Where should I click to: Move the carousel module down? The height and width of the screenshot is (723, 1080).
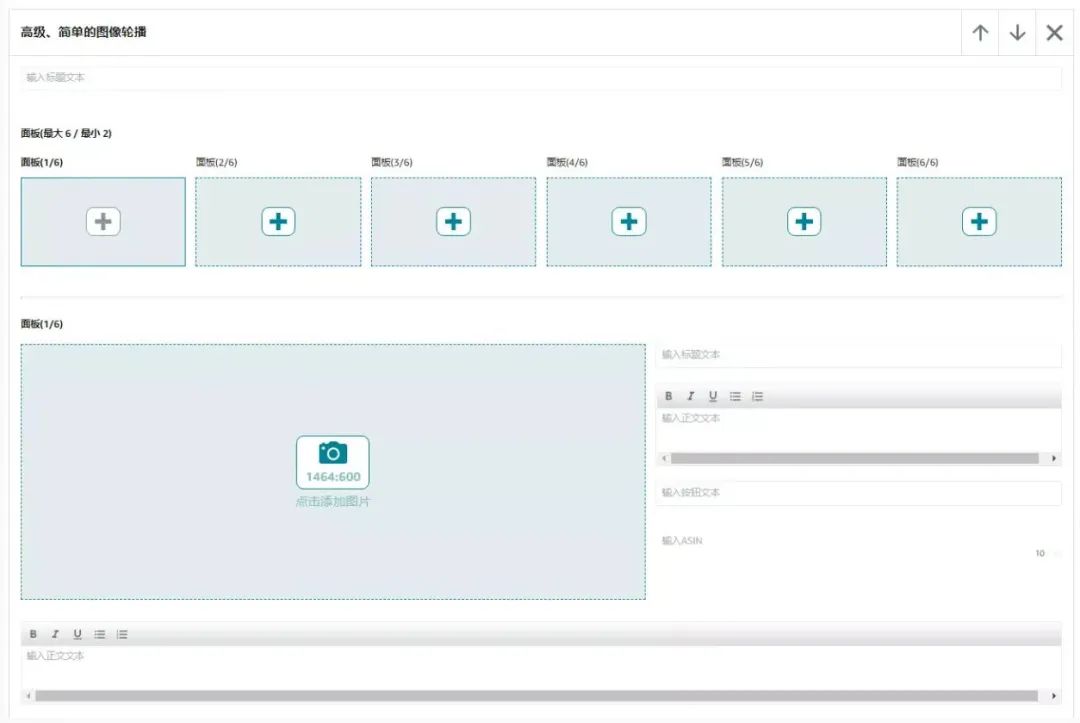[1017, 32]
